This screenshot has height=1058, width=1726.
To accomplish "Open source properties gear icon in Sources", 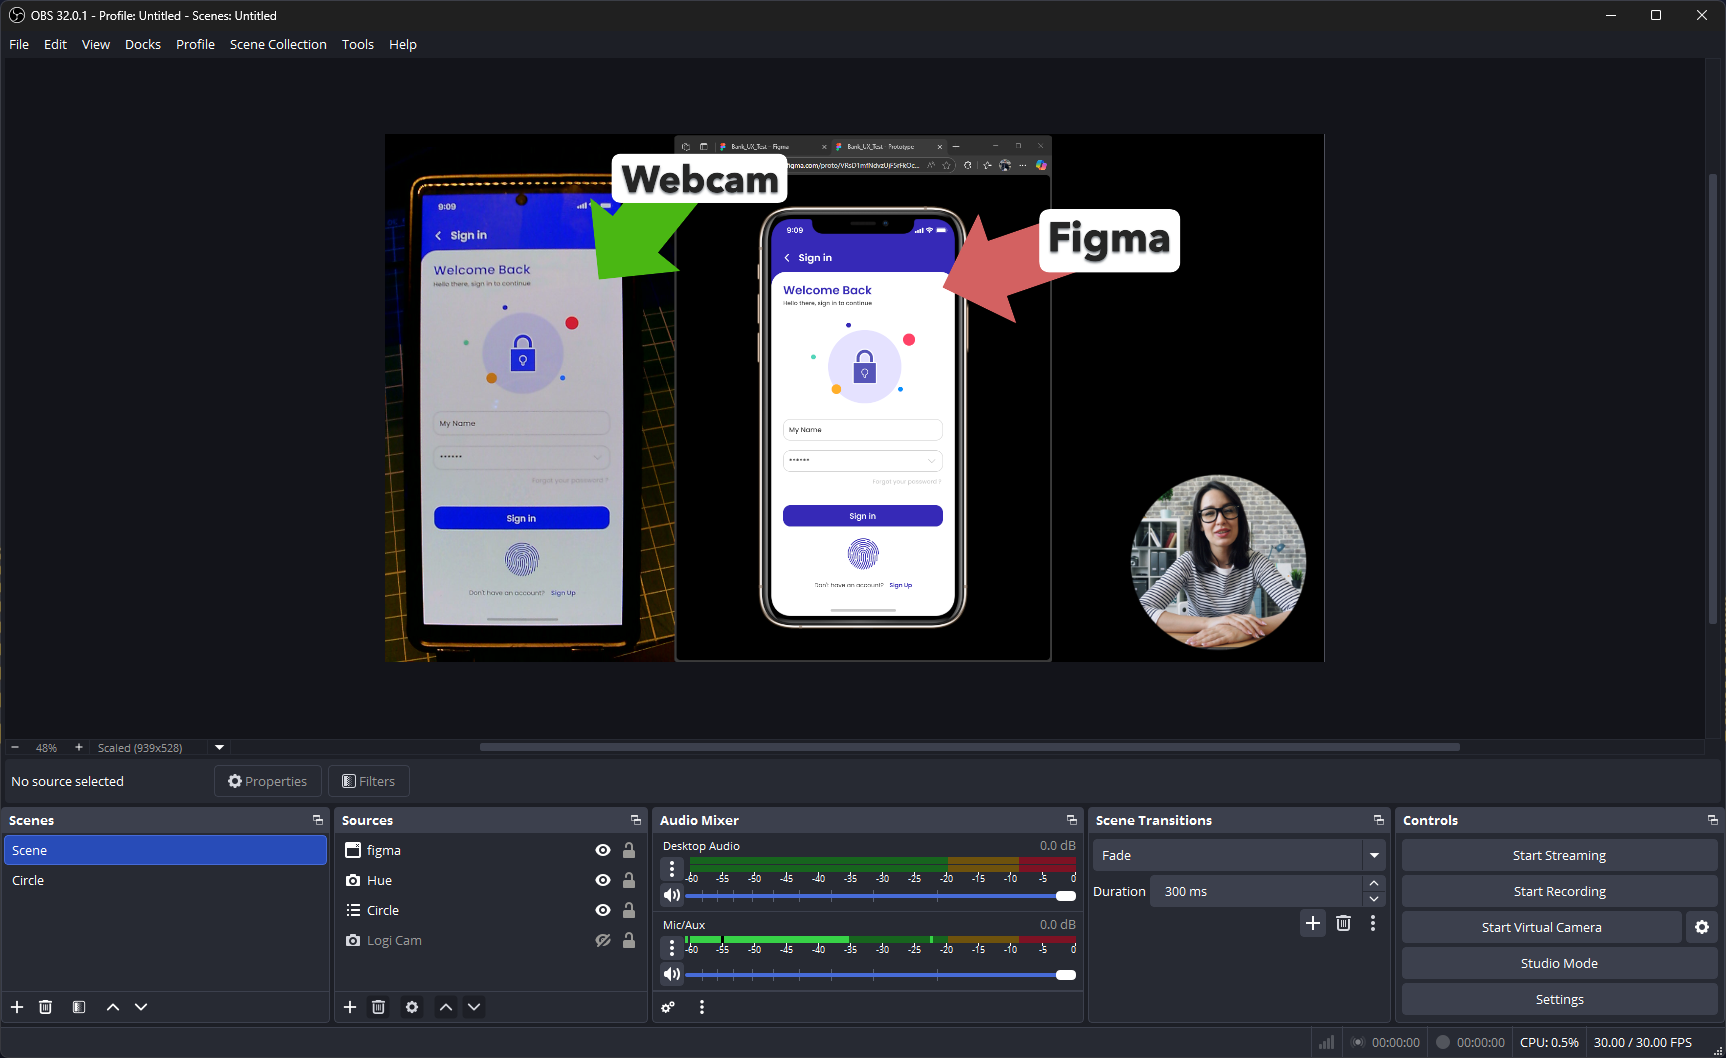I will [412, 1007].
